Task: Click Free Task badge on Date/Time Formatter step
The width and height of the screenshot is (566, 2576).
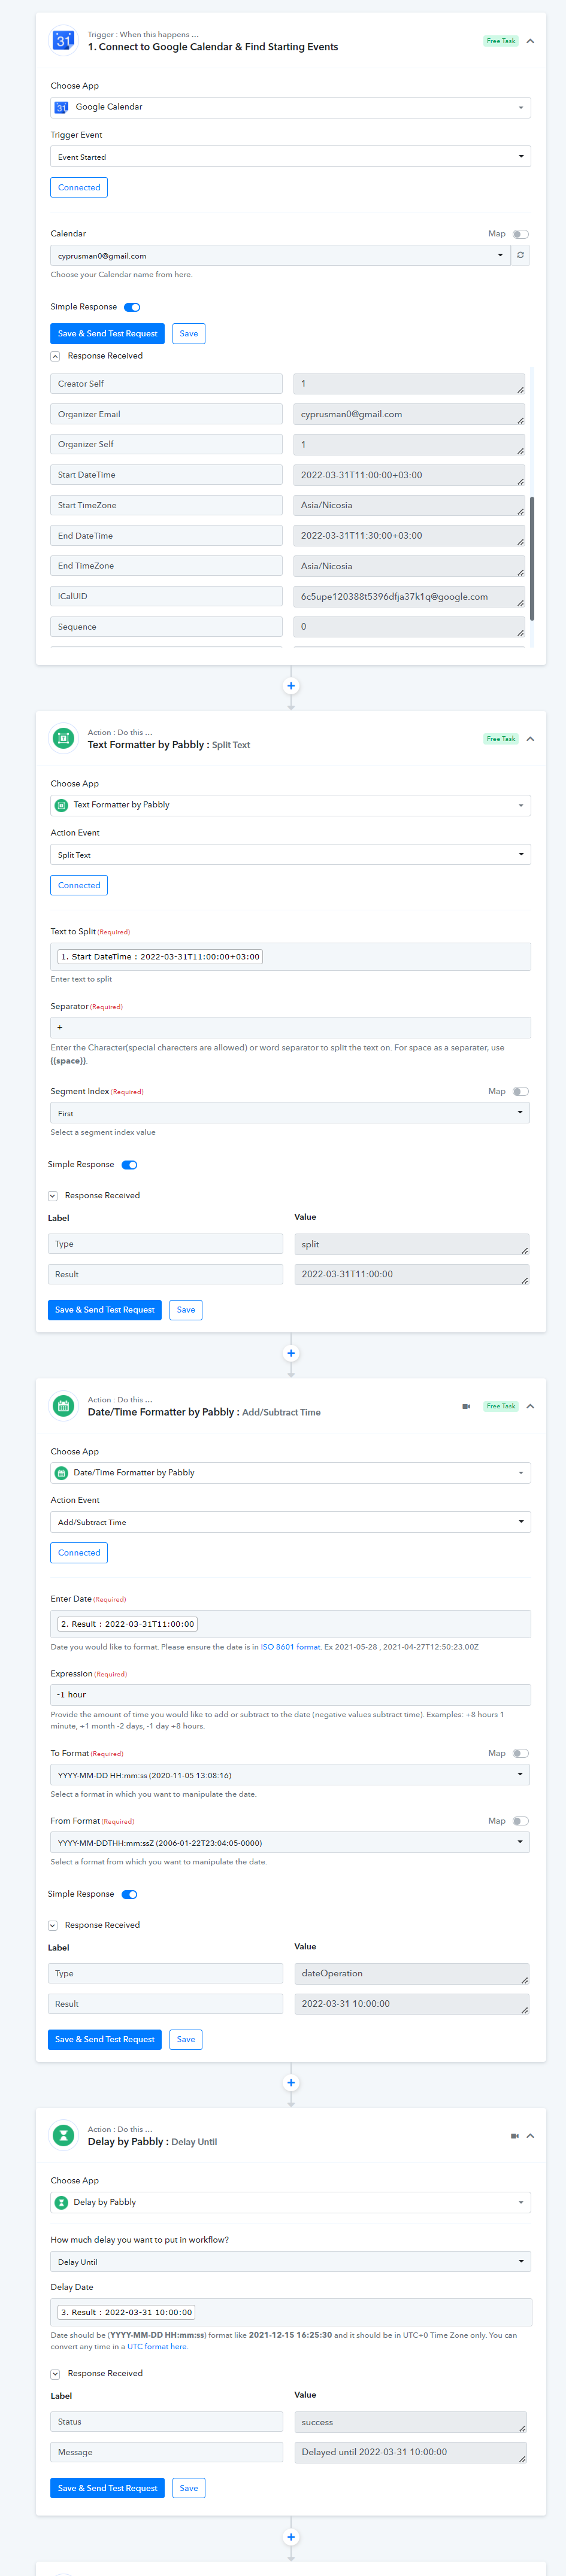Action: pyautogui.click(x=501, y=1406)
